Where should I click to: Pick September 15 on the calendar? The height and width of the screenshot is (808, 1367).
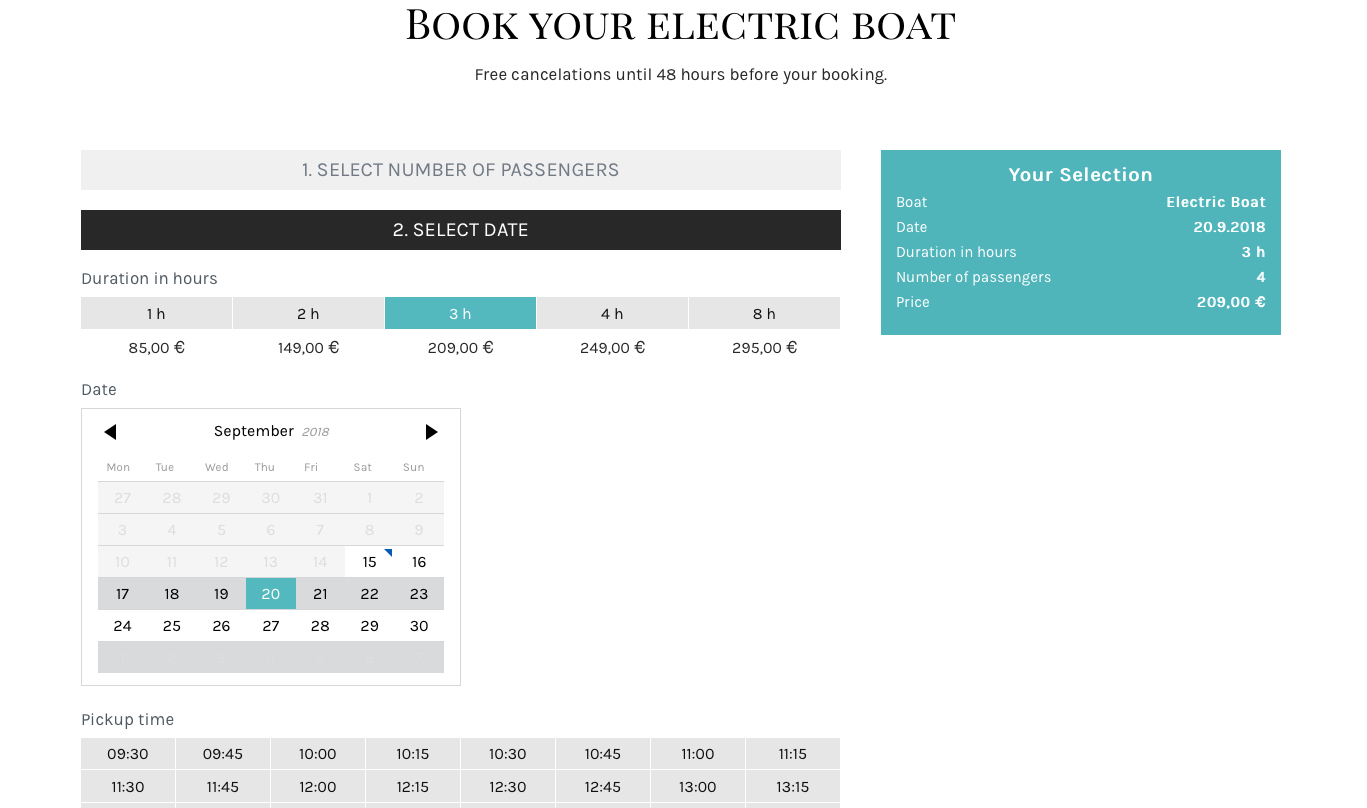[370, 562]
